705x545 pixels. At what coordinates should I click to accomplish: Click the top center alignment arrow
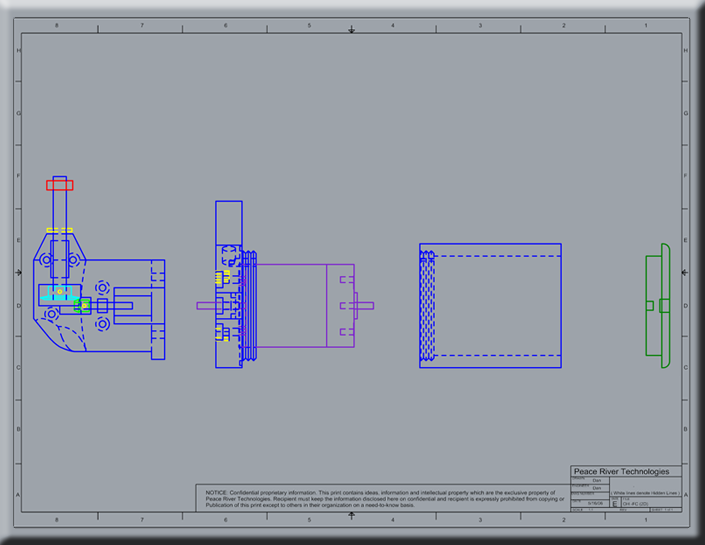[352, 30]
